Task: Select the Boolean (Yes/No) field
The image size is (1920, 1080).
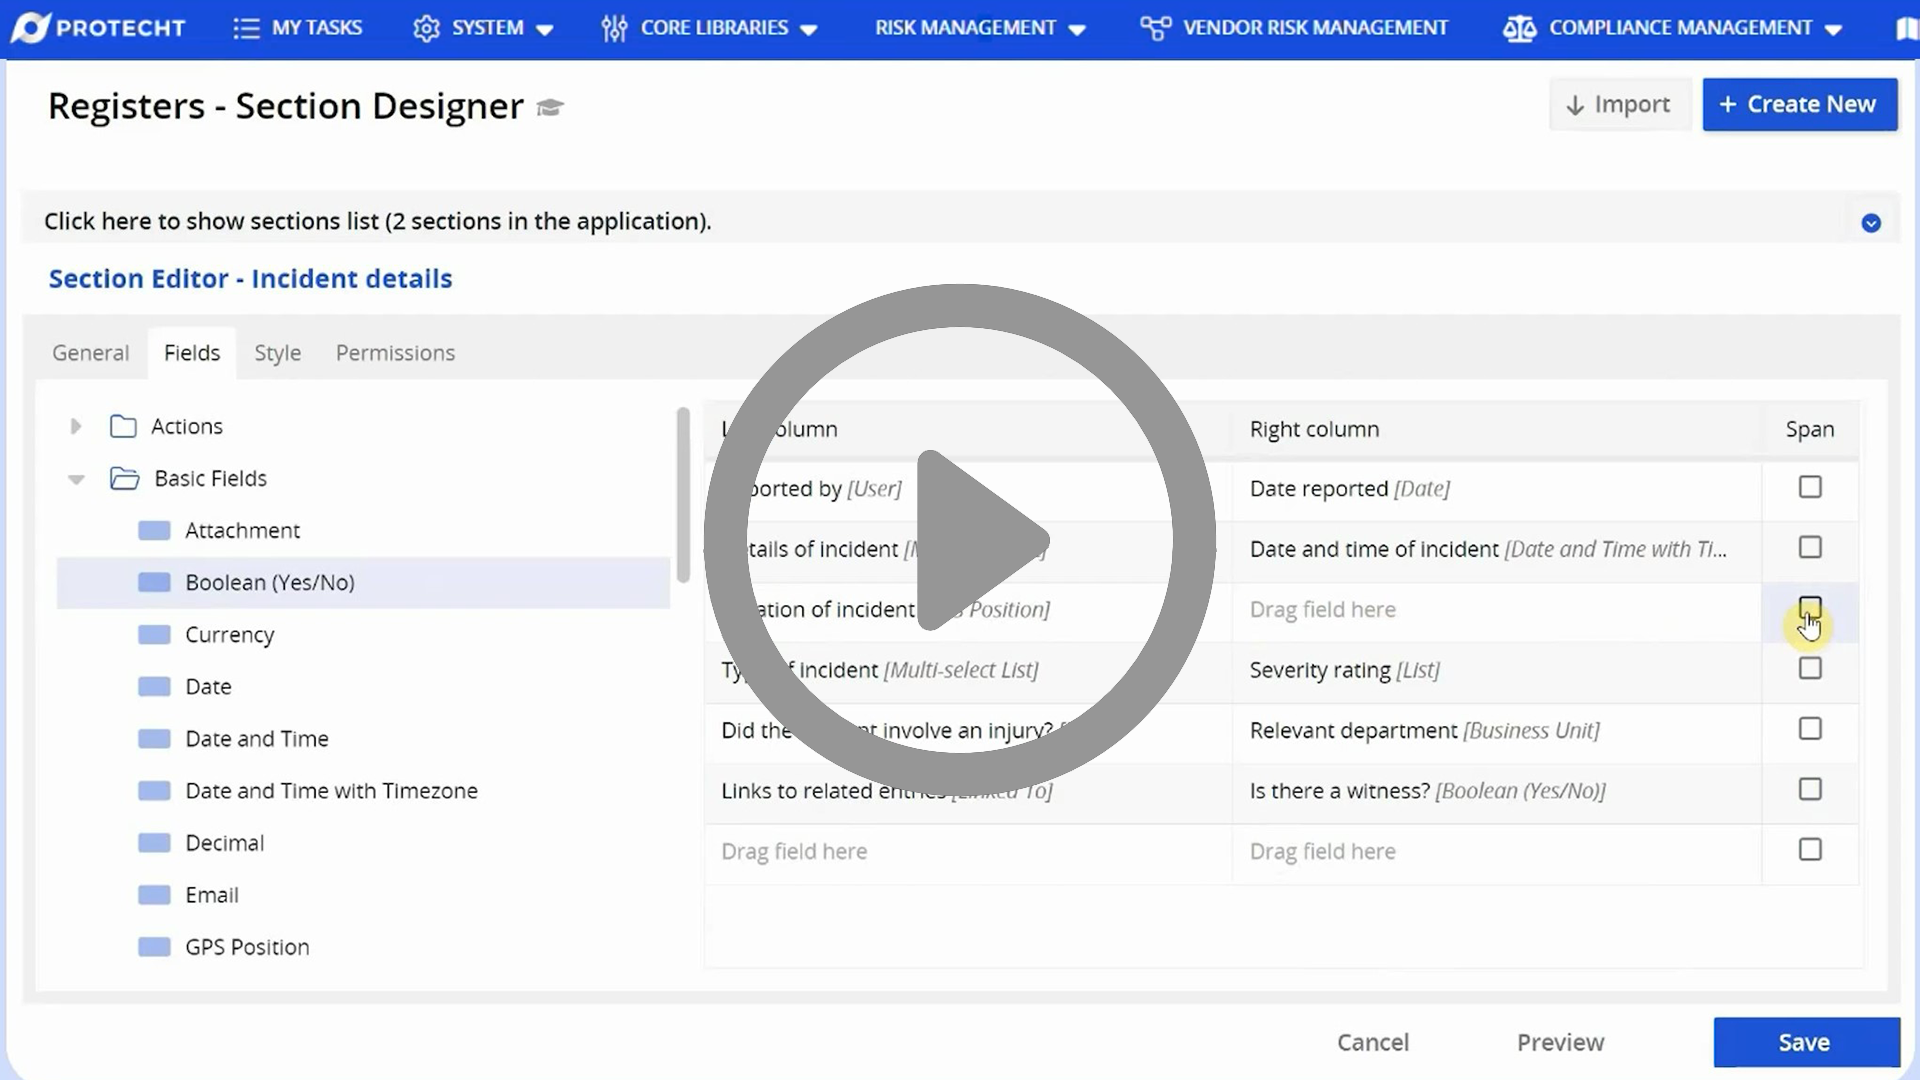Action: [270, 582]
